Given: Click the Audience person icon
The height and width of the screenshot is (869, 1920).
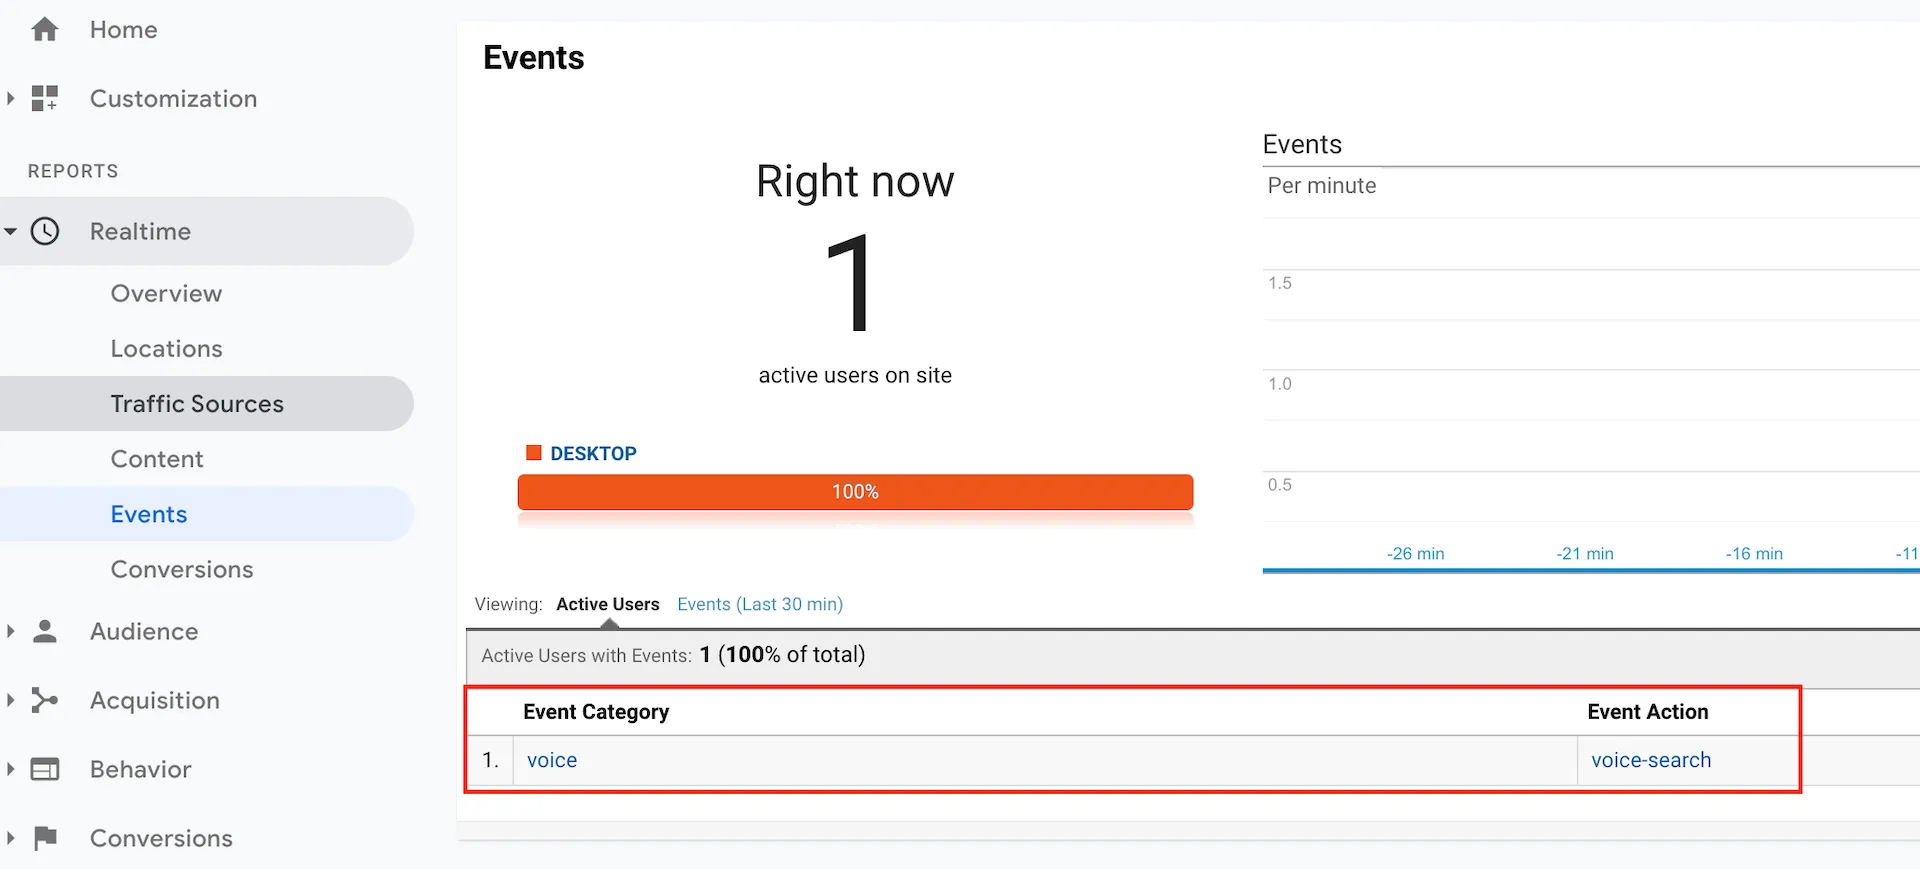Looking at the screenshot, I should click(x=45, y=631).
